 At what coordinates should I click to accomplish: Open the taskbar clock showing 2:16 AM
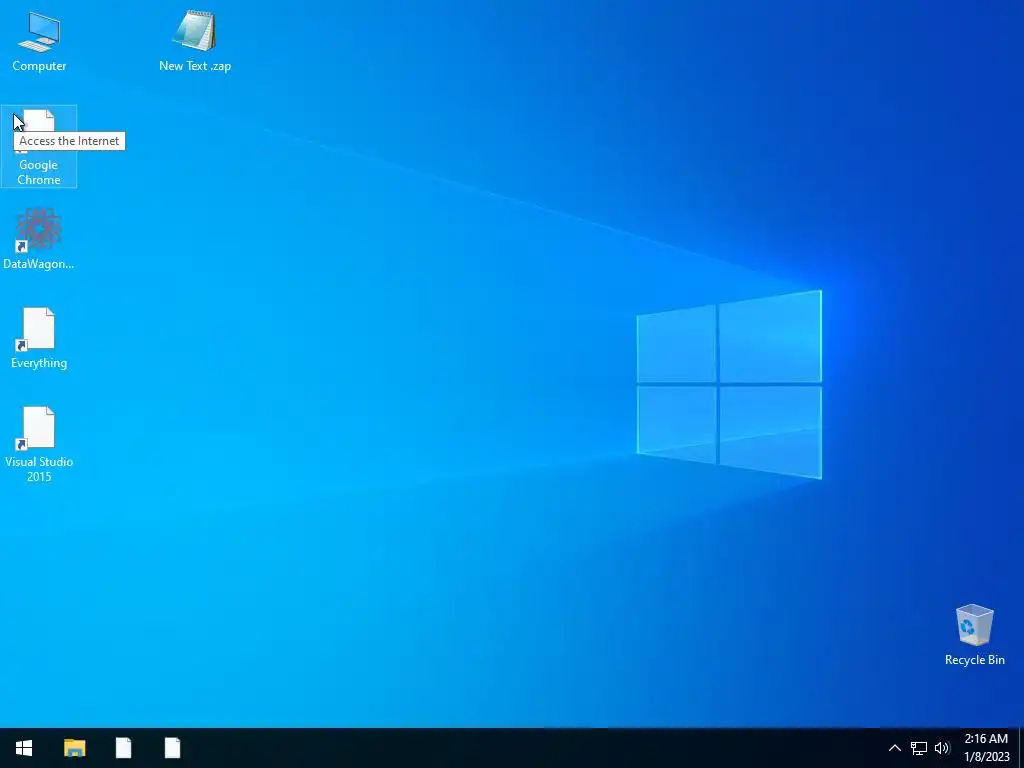click(986, 748)
